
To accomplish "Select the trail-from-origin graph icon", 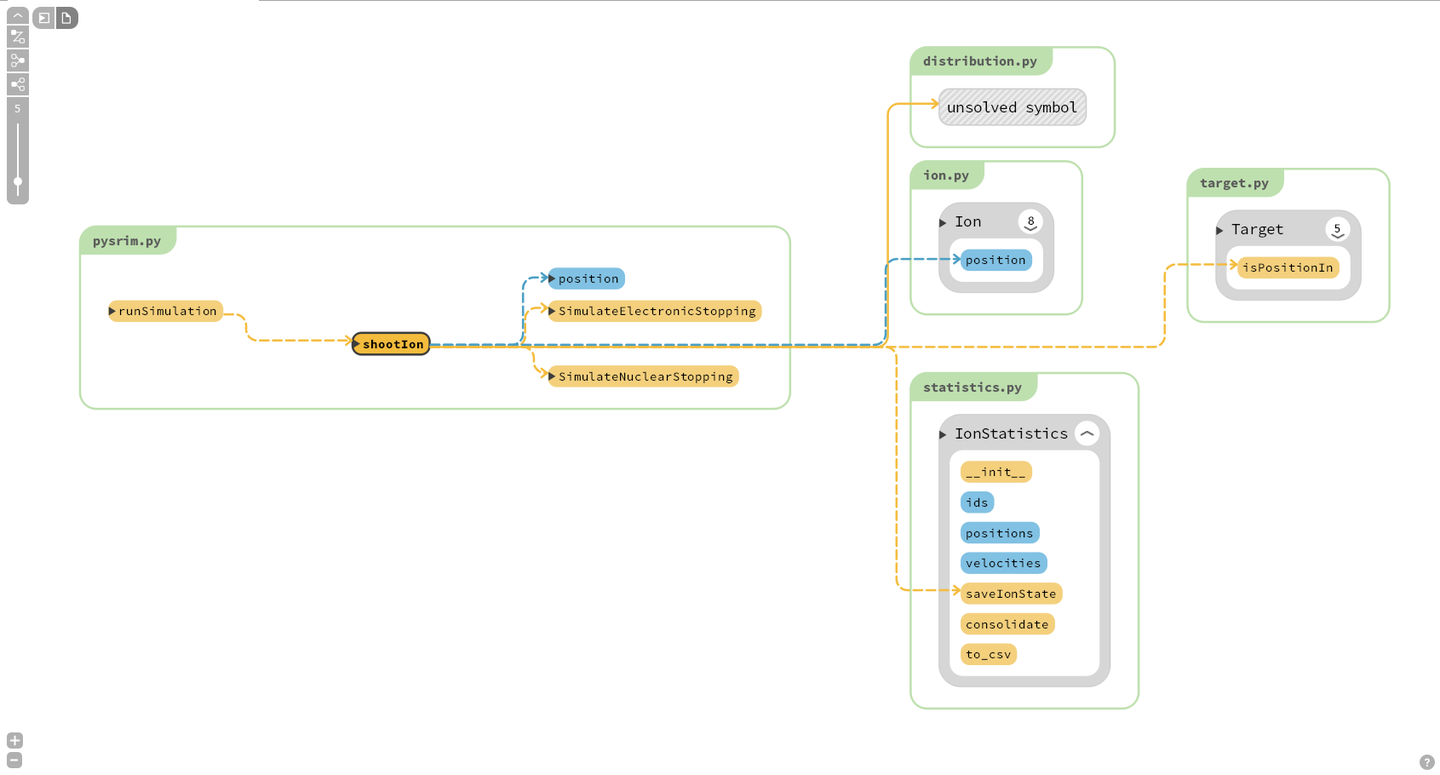I will click(x=17, y=84).
